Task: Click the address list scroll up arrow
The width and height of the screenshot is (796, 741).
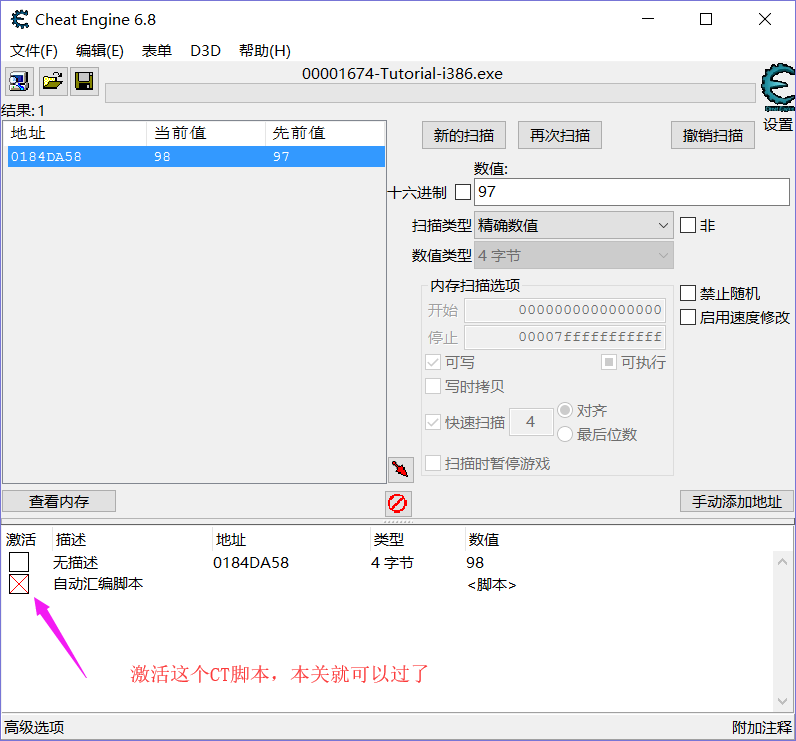Action: pyautogui.click(x=782, y=561)
